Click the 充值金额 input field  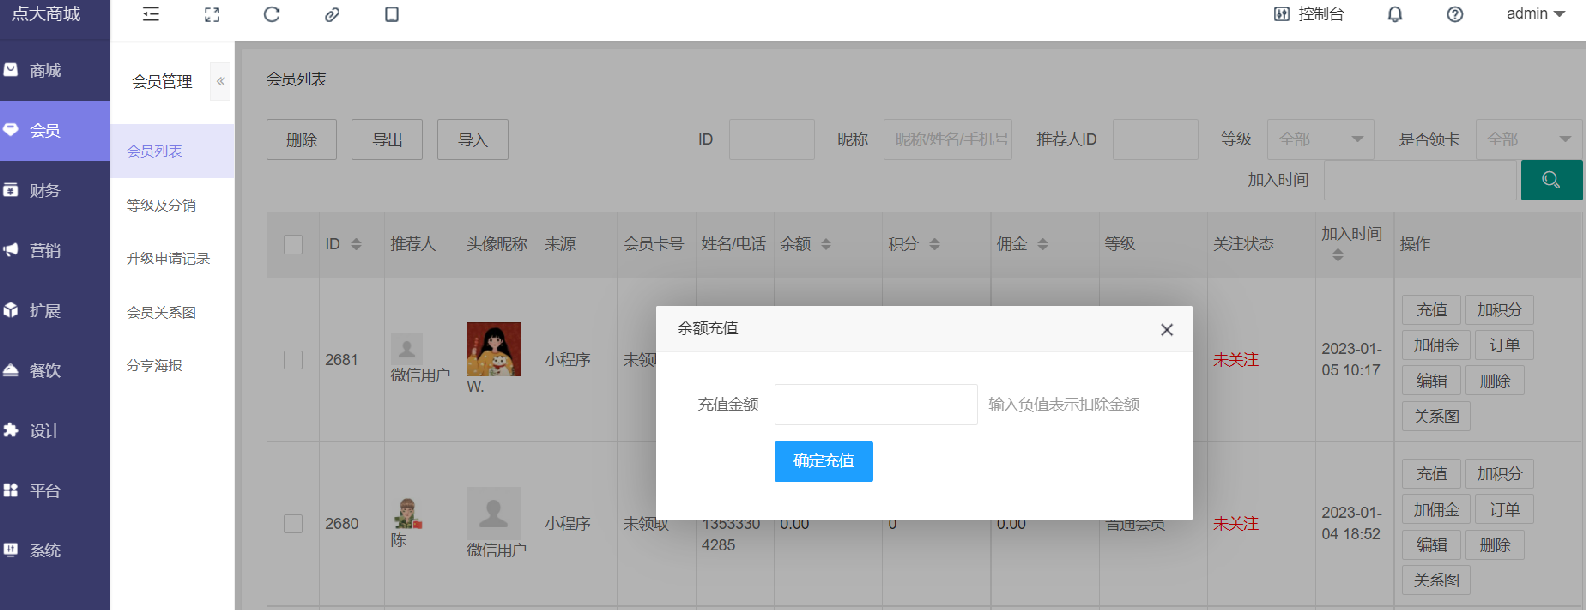[x=875, y=404]
